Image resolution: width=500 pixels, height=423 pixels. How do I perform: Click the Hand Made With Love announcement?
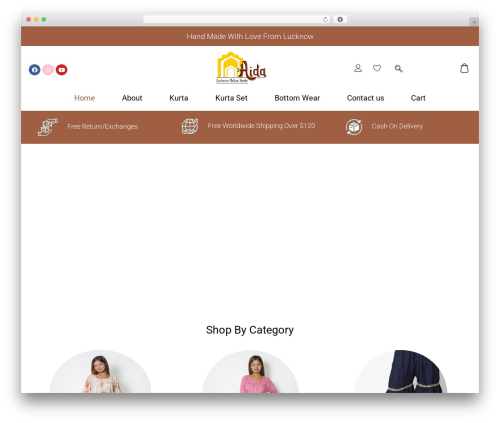250,36
